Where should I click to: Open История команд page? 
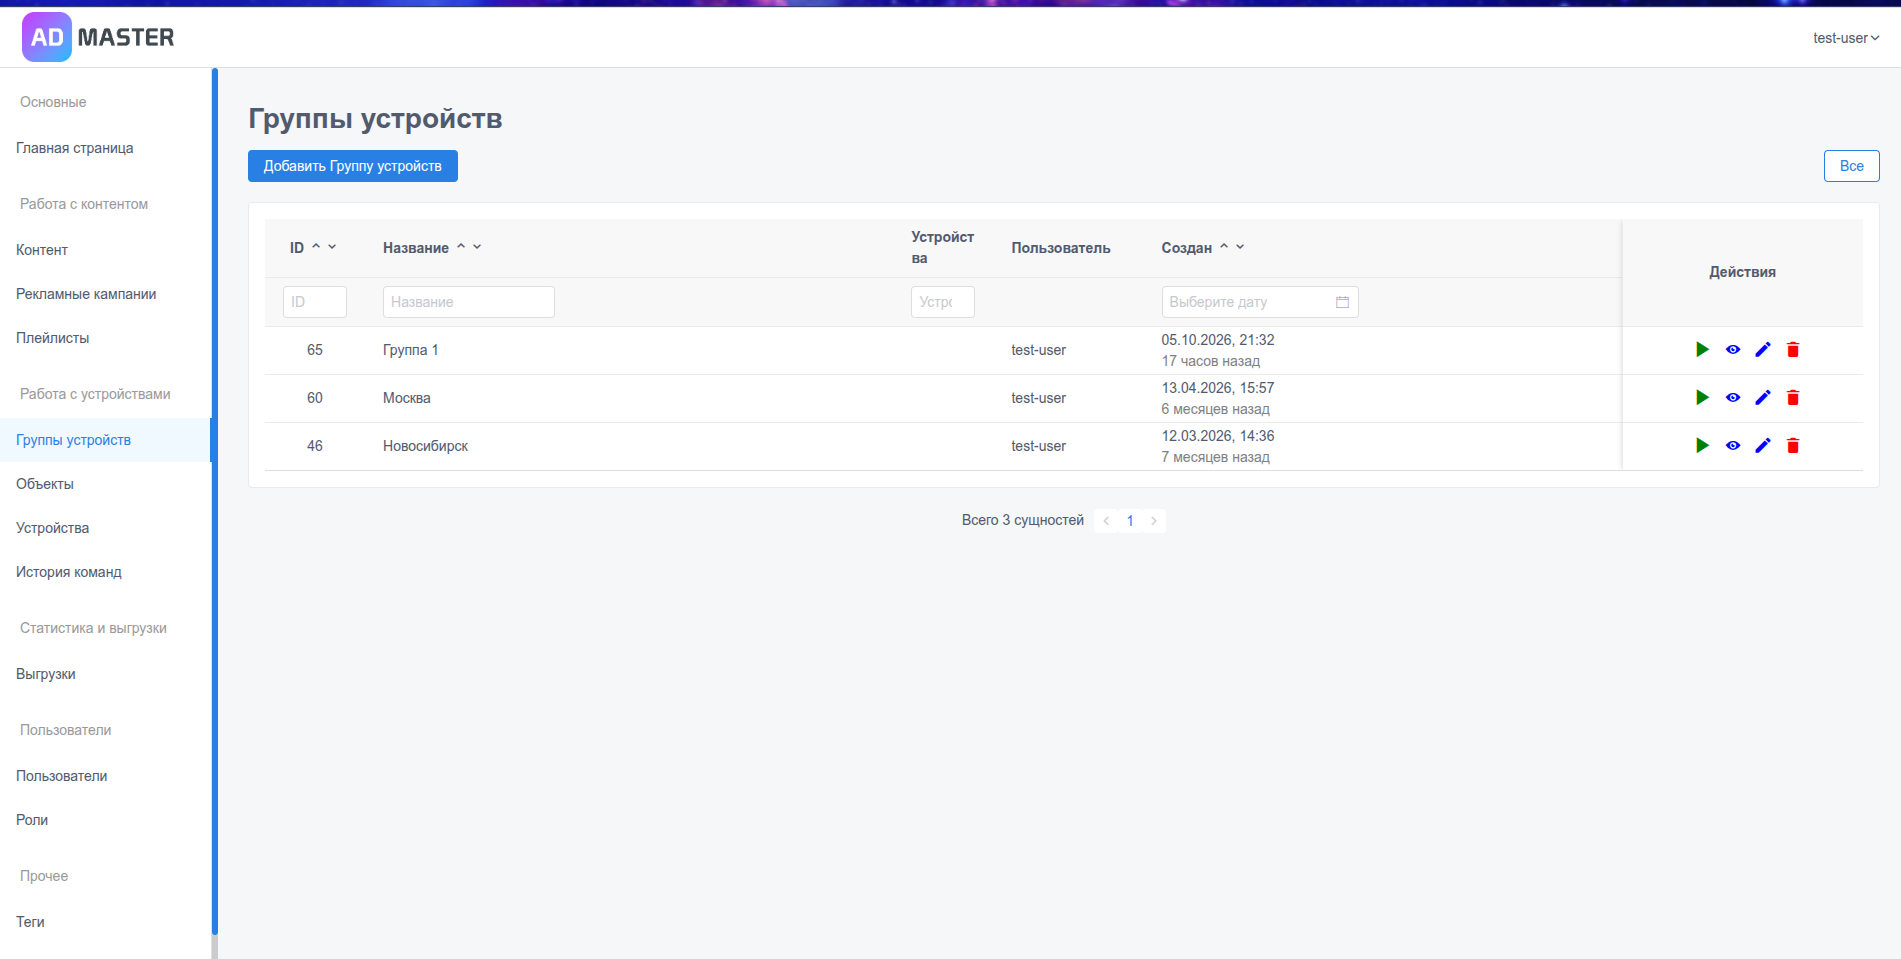coord(69,572)
